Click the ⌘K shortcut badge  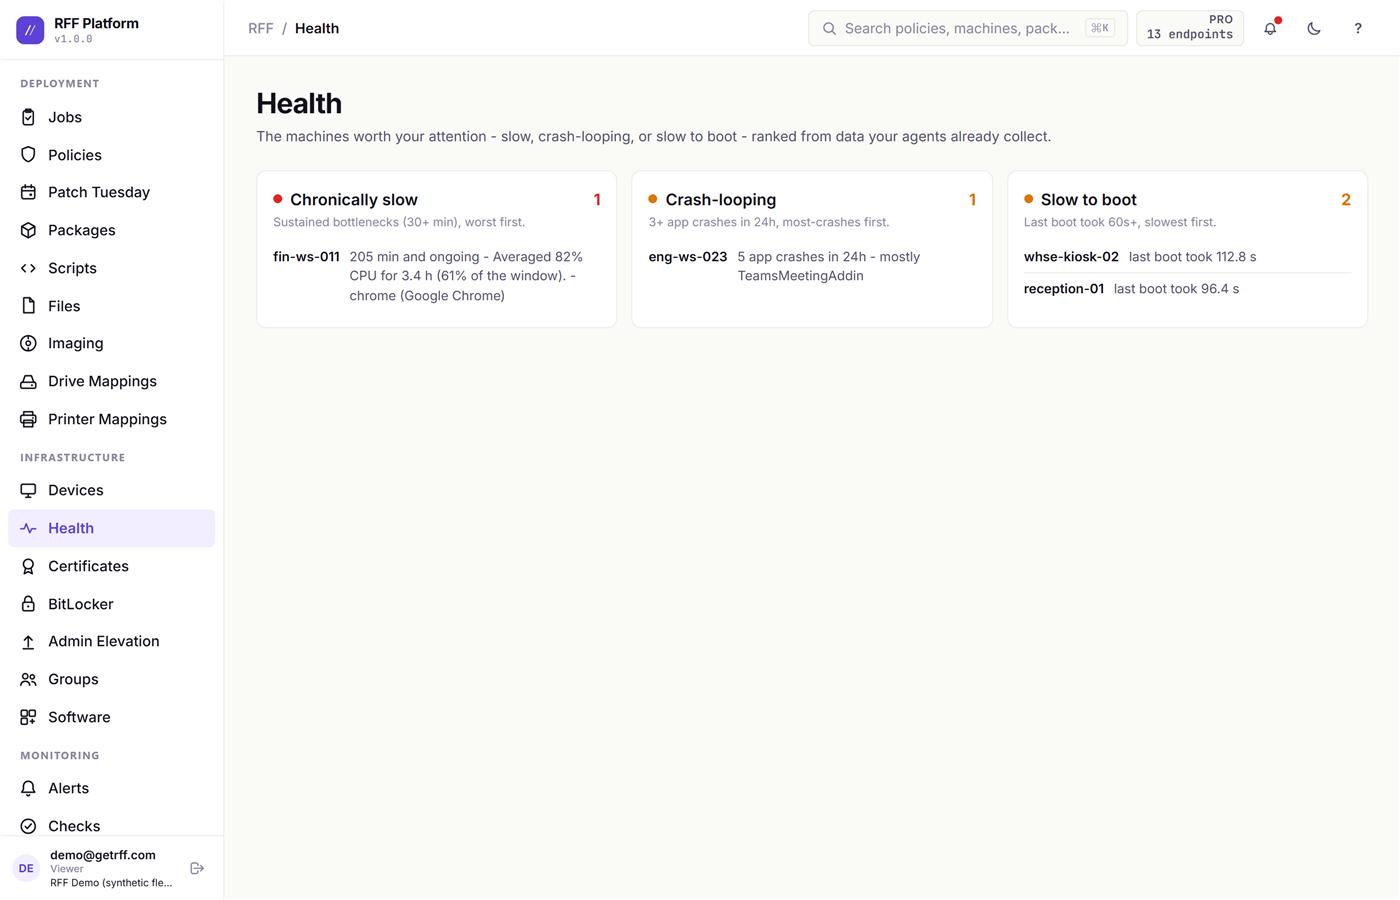coord(1100,28)
